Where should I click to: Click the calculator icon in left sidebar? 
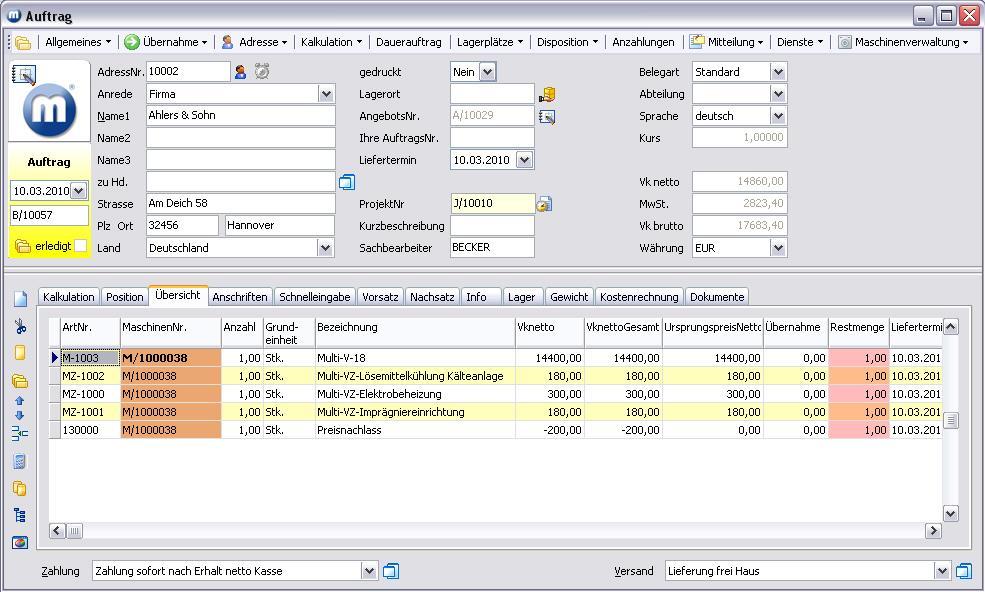click(19, 462)
